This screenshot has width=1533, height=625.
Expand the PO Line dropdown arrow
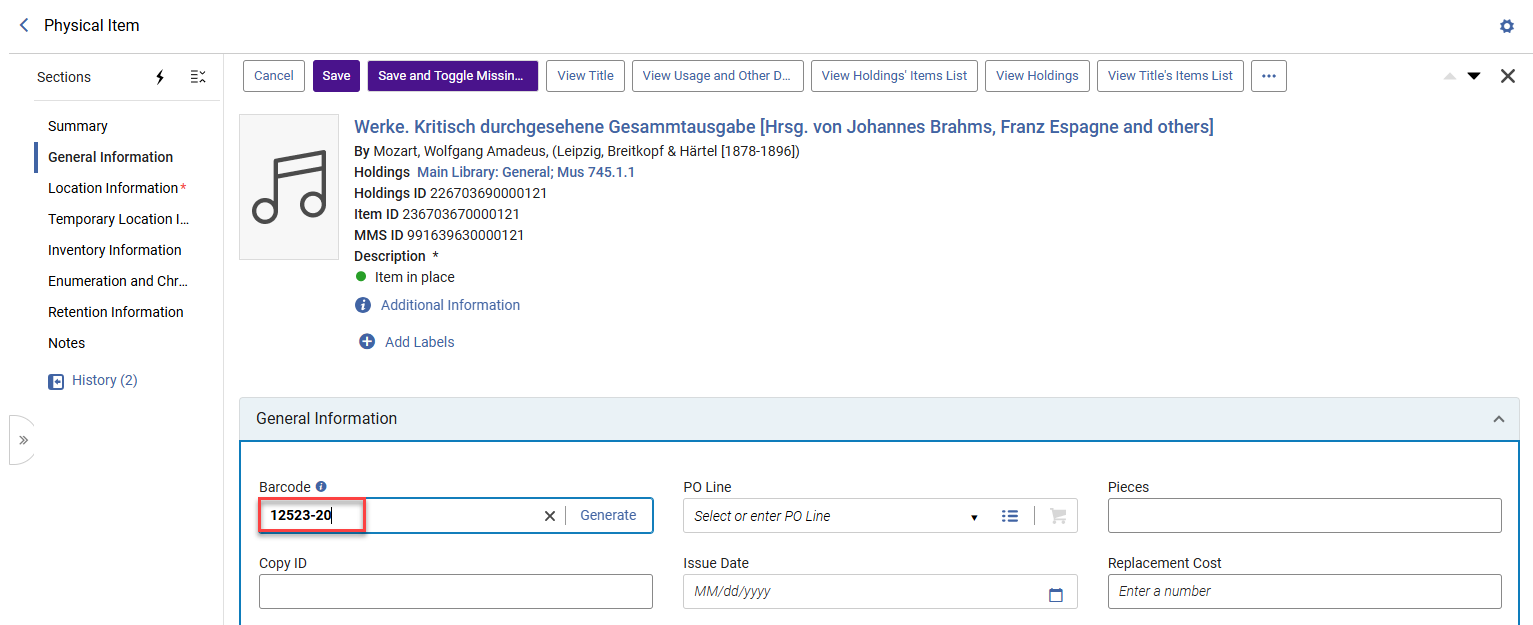point(974,517)
